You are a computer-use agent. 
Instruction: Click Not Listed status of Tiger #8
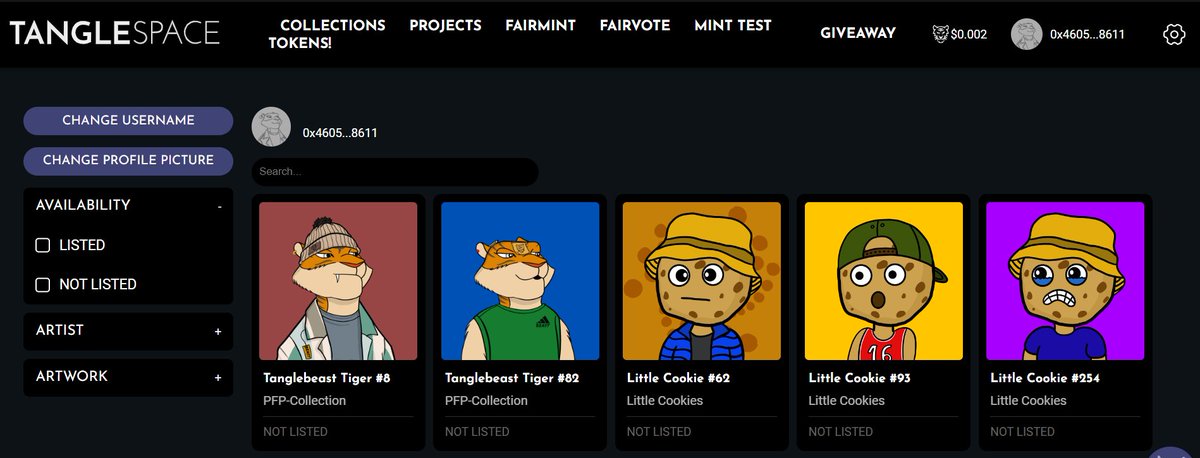pyautogui.click(x=295, y=432)
